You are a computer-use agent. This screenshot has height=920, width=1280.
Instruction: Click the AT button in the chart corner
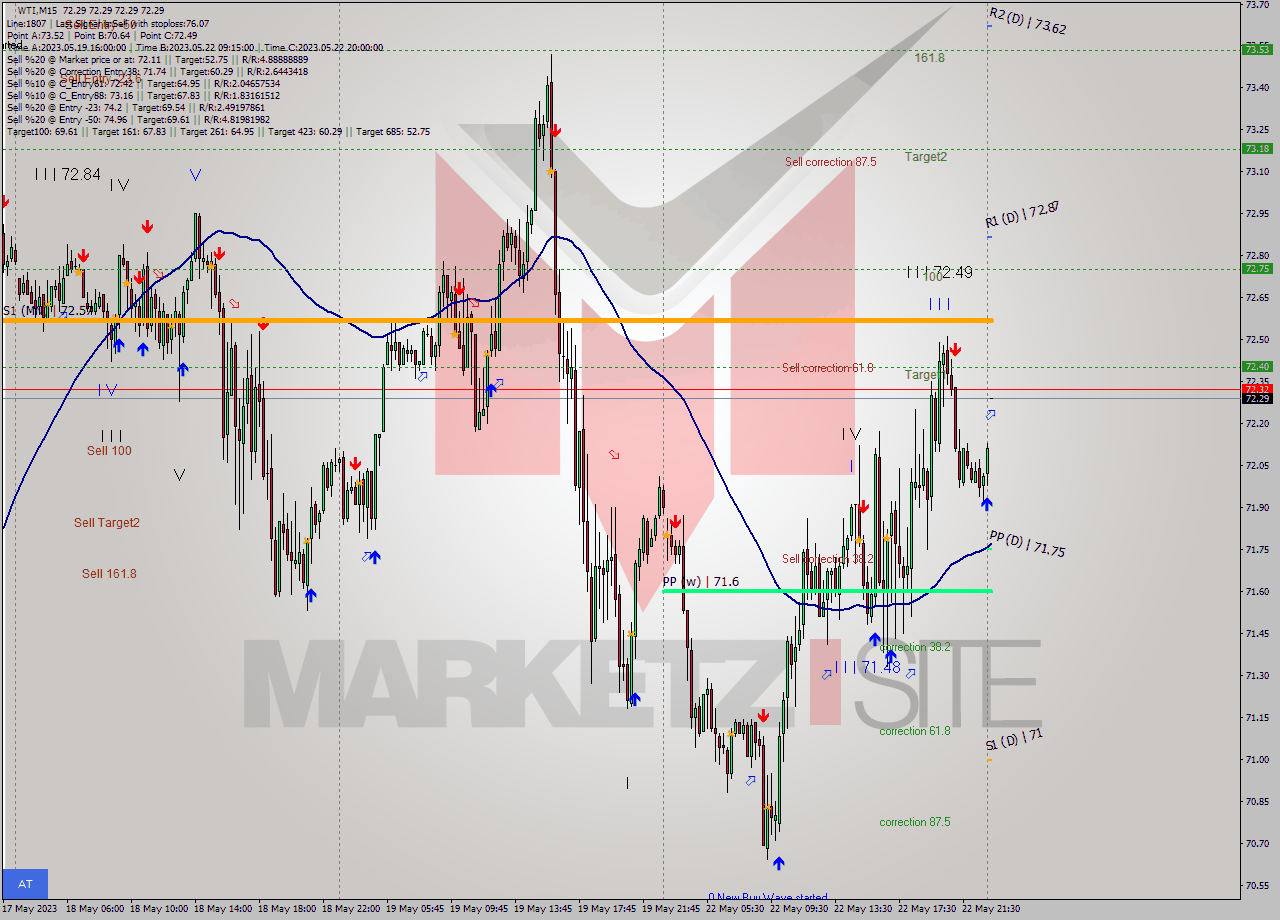pos(25,884)
